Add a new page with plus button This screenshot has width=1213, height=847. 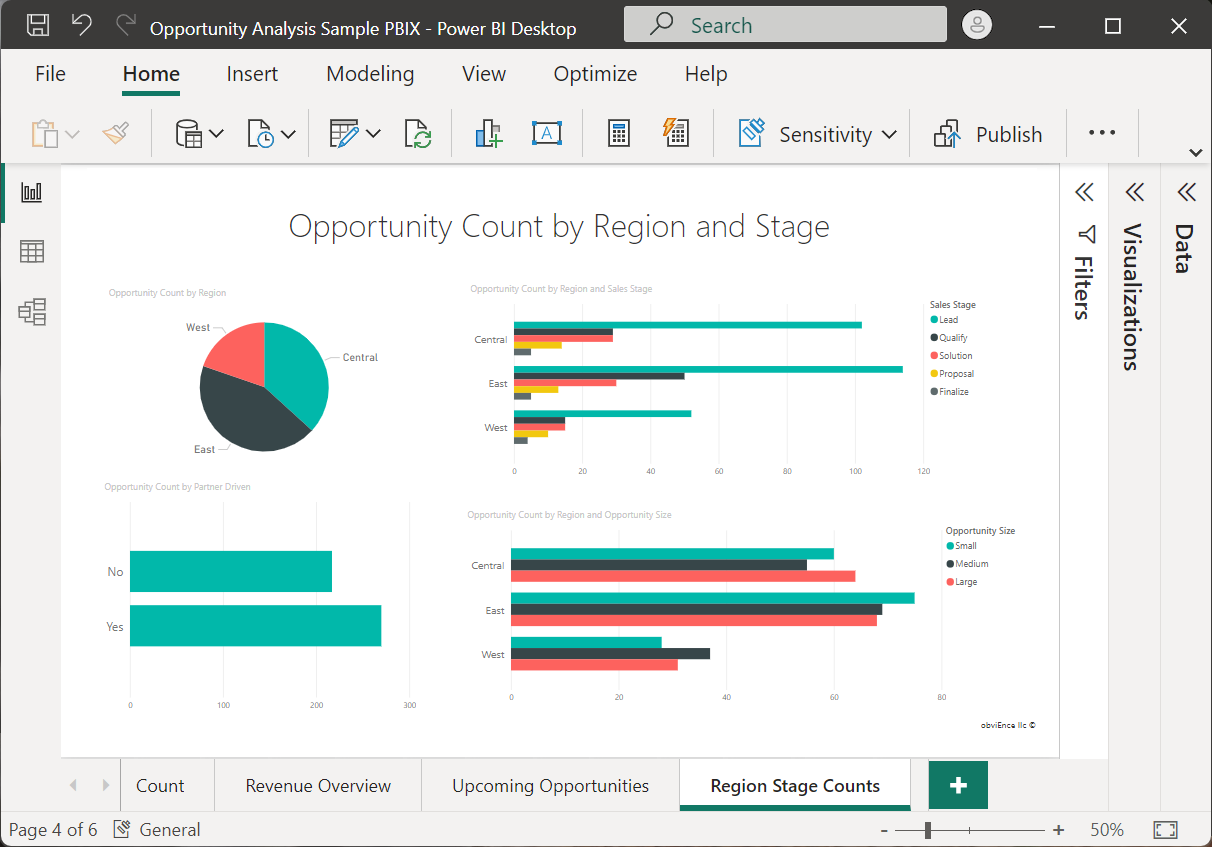(x=958, y=786)
